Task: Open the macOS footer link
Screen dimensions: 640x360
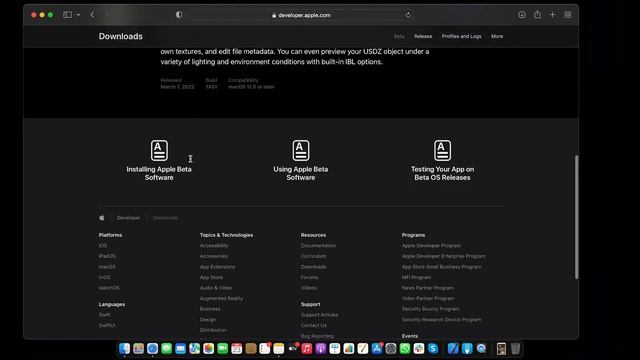Action: [107, 267]
